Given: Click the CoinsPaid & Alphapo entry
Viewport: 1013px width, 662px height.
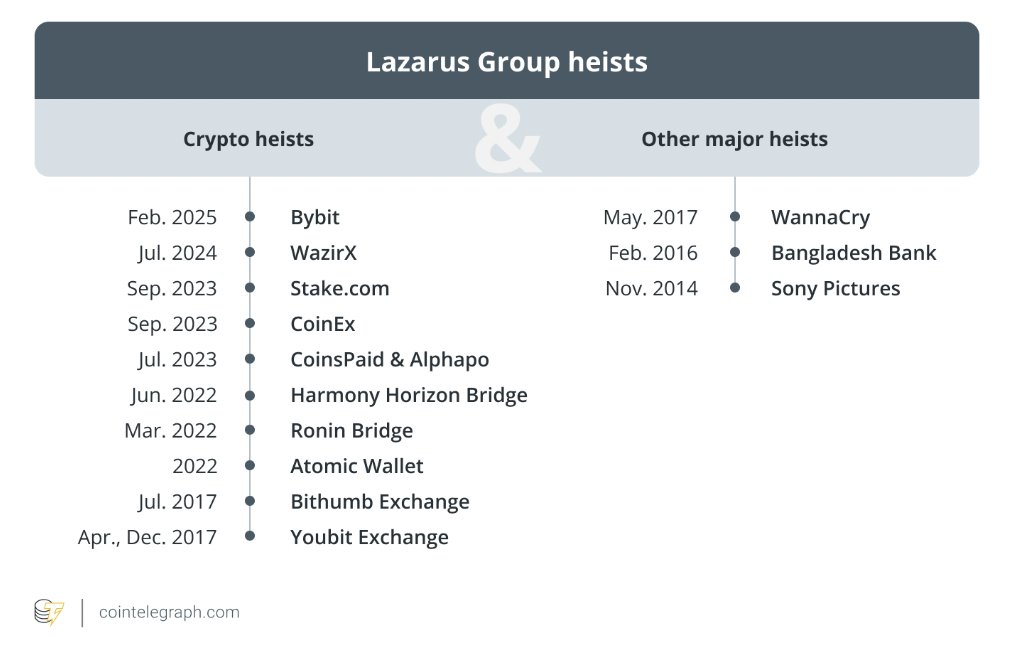Looking at the screenshot, I should pyautogui.click(x=390, y=360).
